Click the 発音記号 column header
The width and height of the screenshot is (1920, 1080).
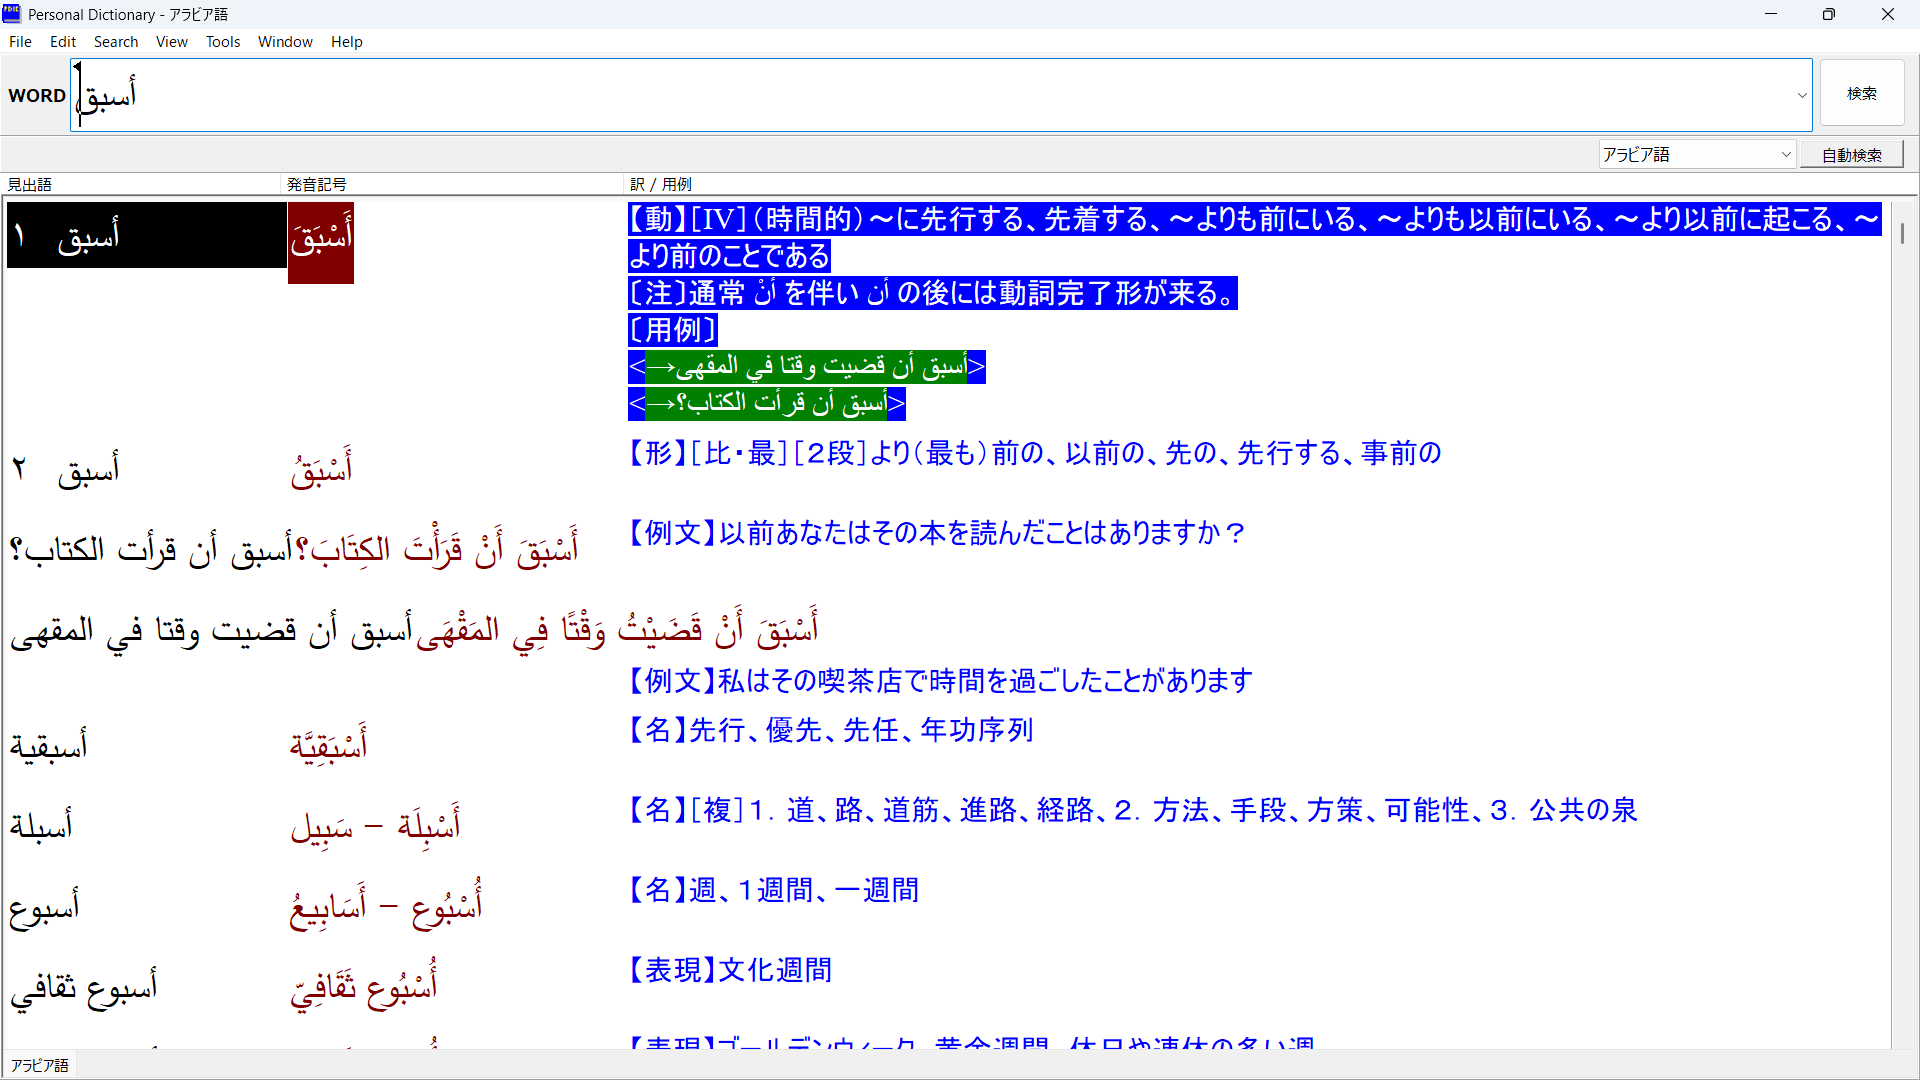tap(316, 184)
